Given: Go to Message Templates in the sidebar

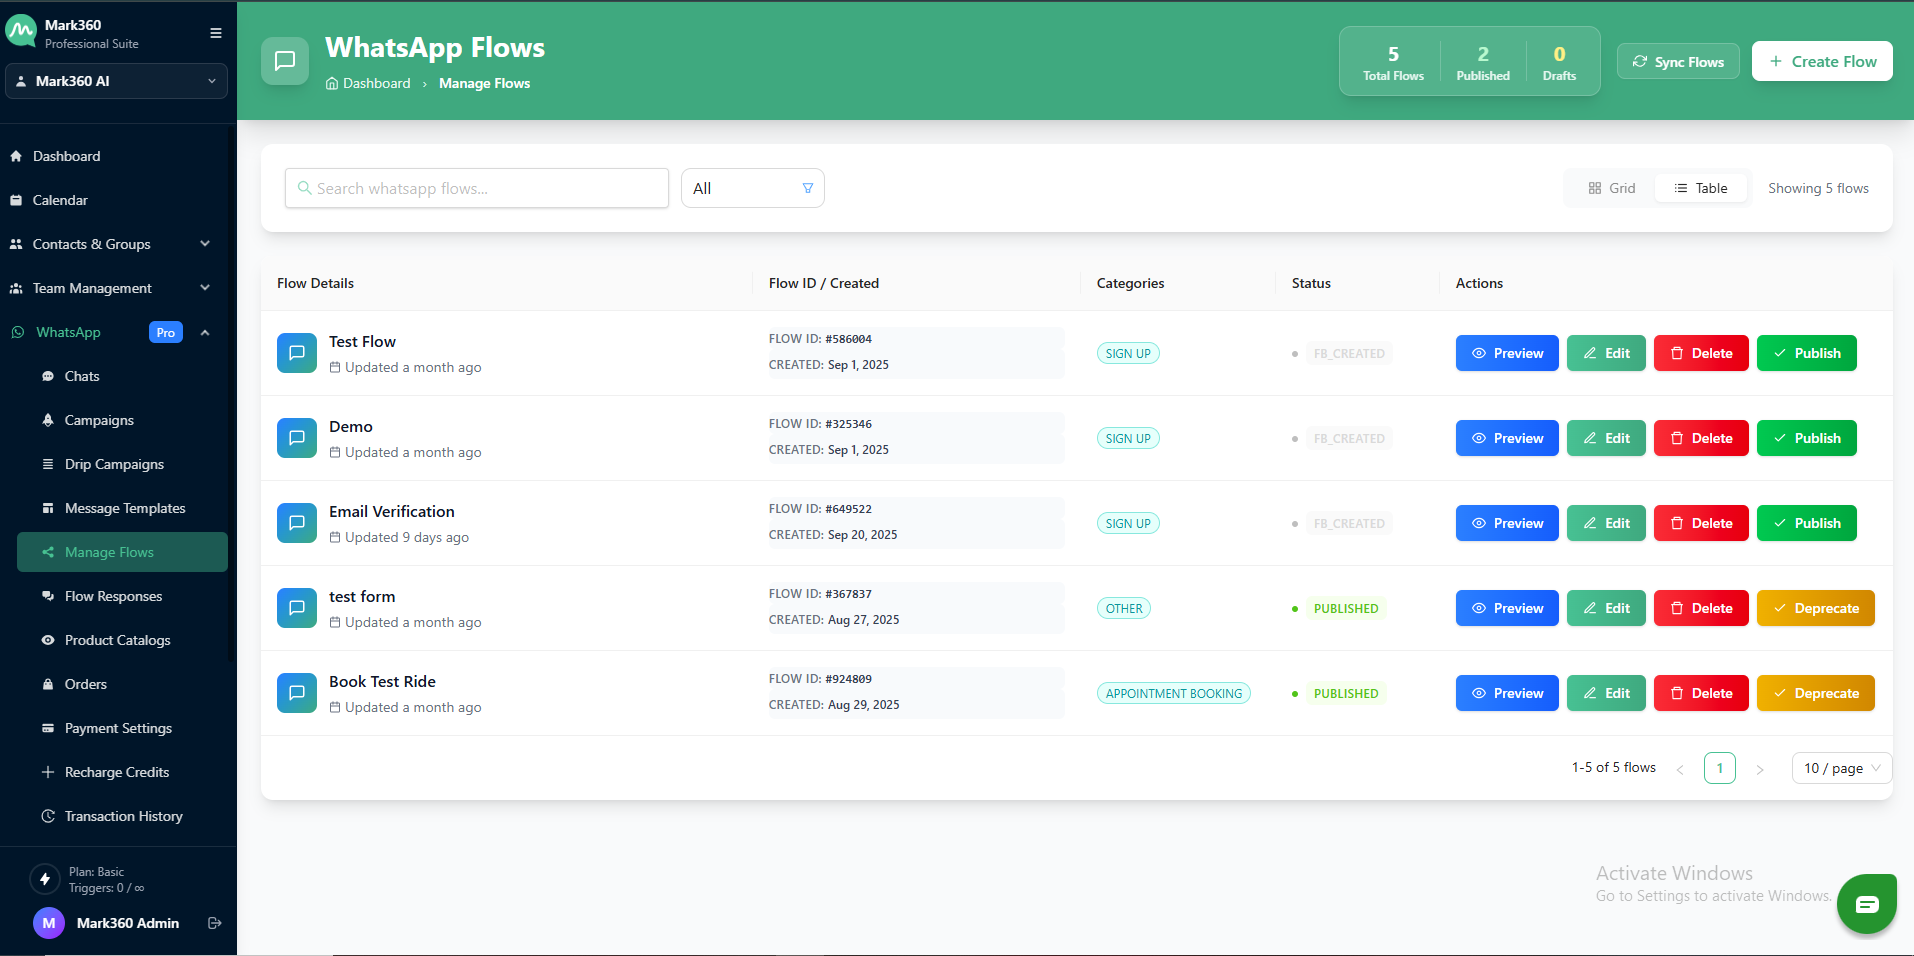Looking at the screenshot, I should (x=125, y=508).
